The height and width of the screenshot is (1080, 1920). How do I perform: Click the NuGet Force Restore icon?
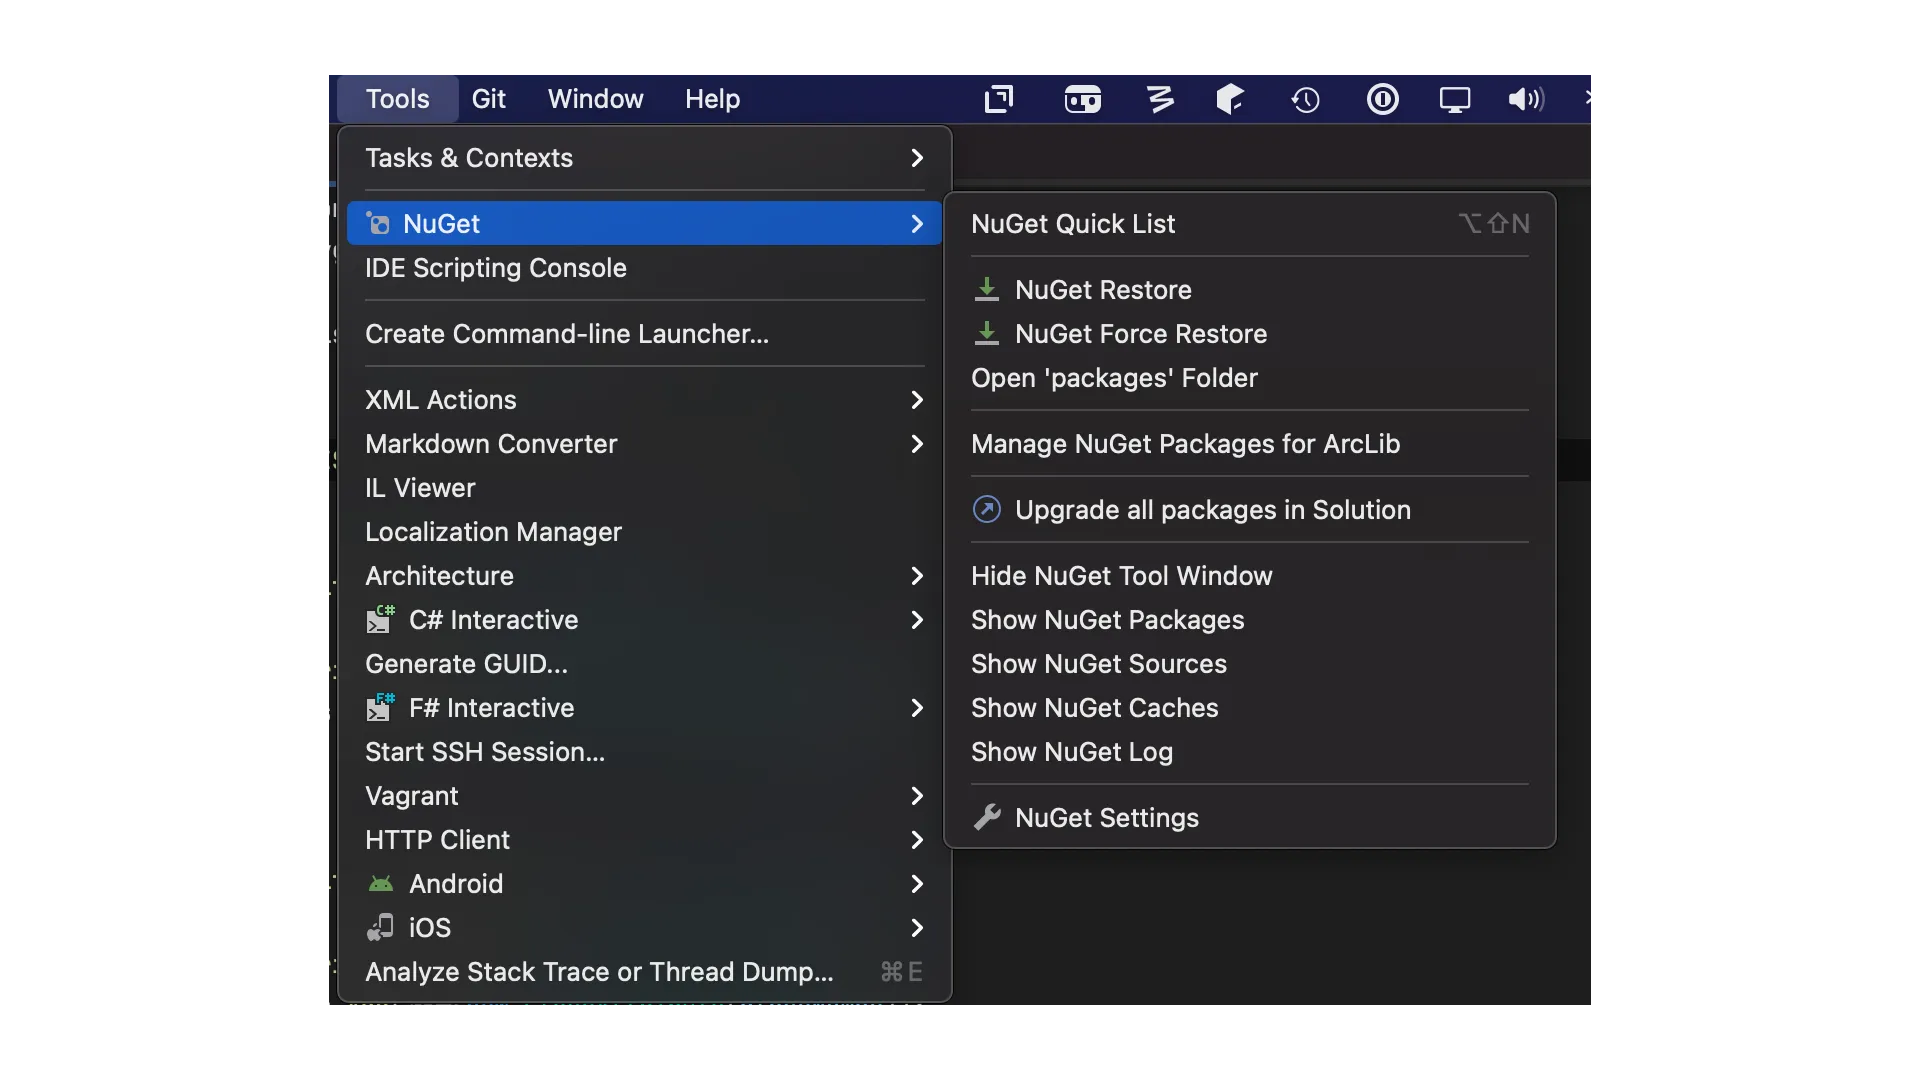click(986, 334)
